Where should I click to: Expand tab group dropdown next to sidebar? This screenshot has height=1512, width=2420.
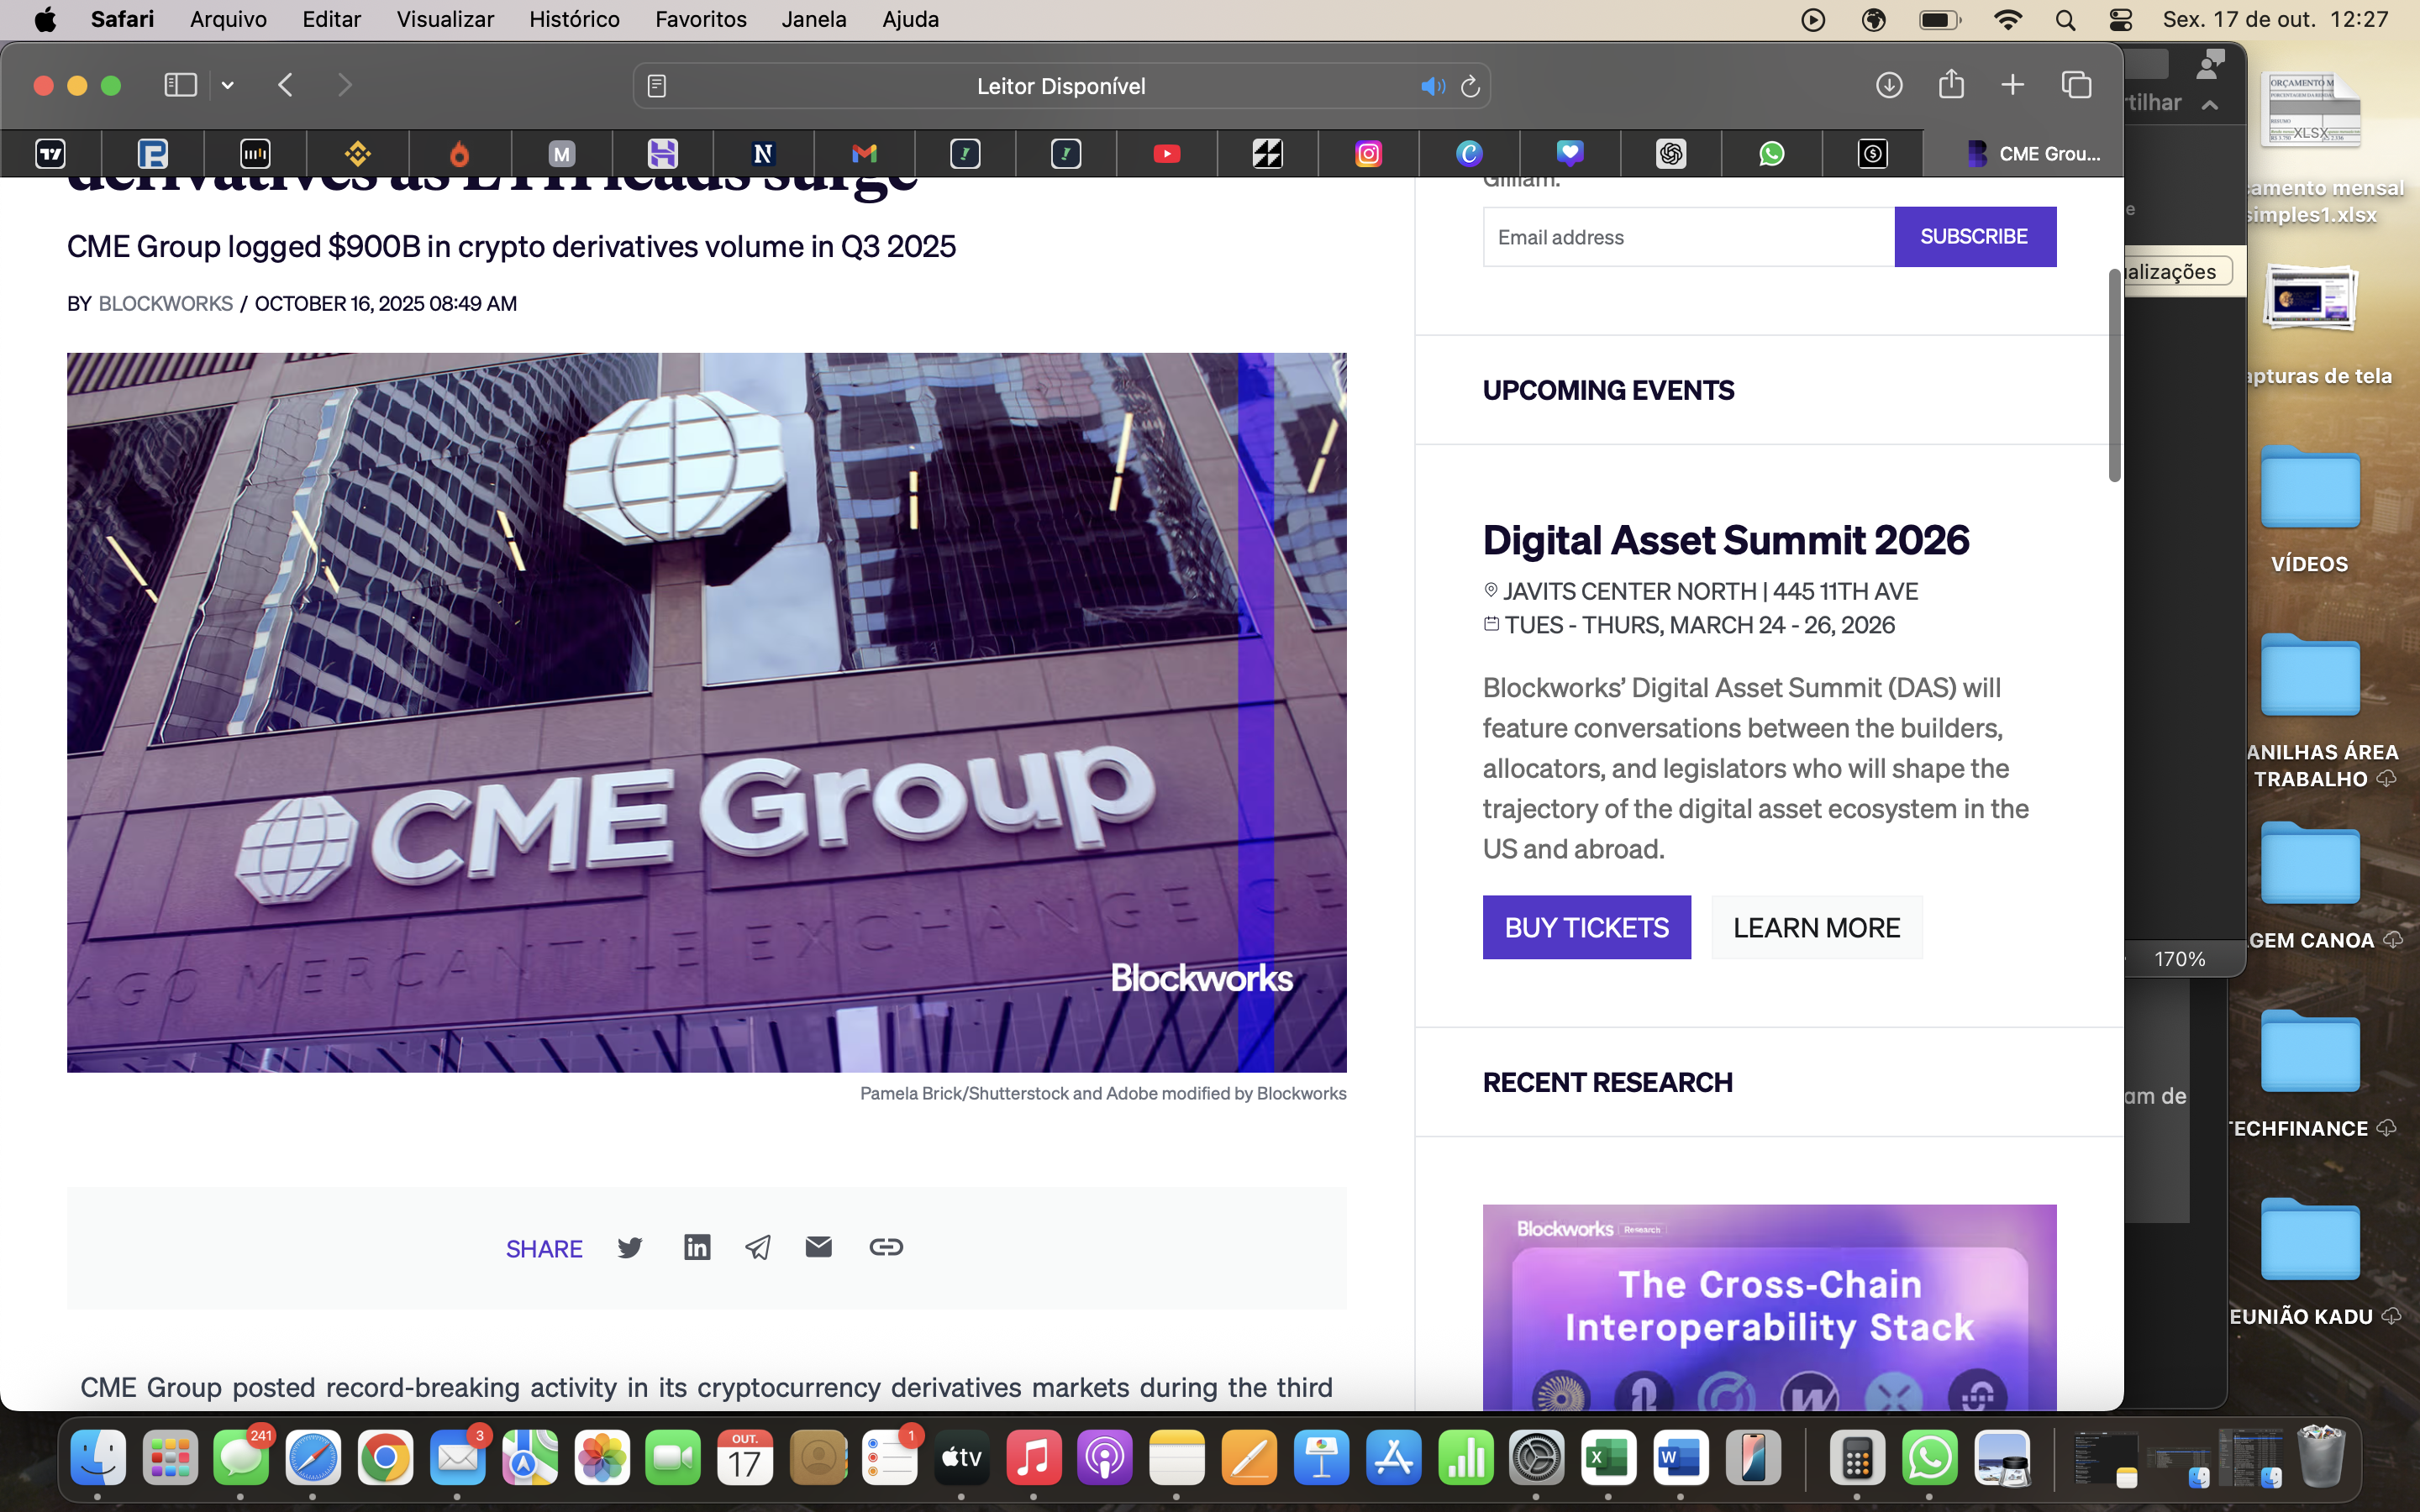coord(228,85)
